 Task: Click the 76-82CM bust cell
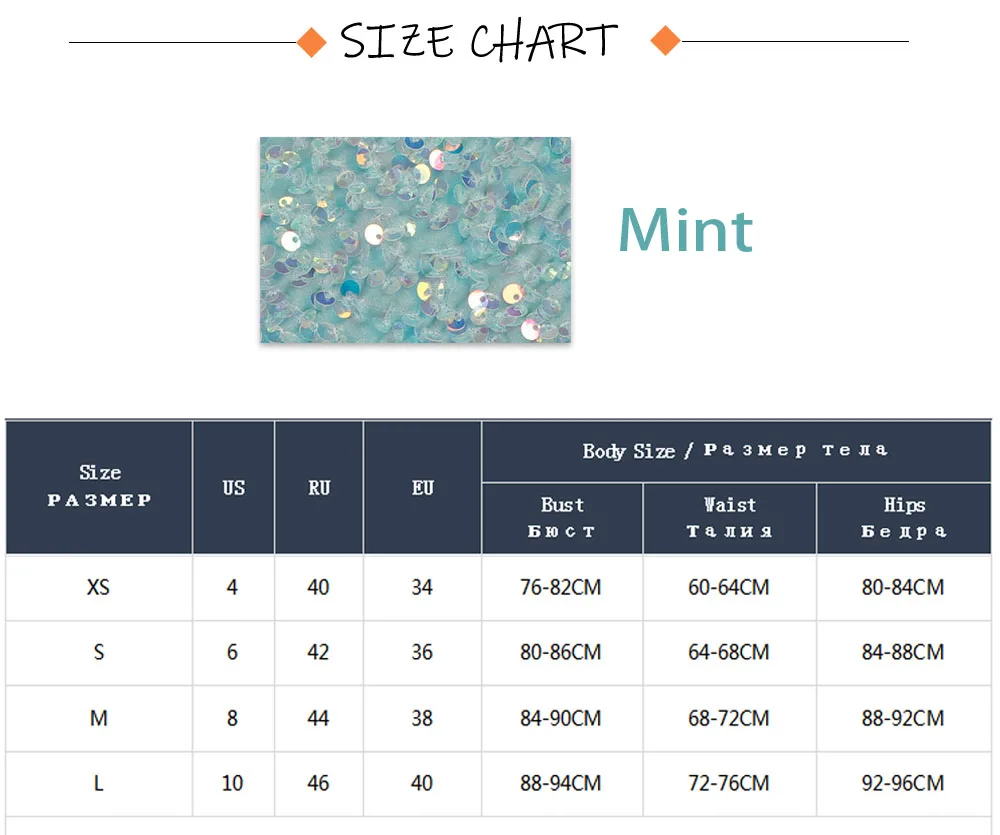[561, 587]
